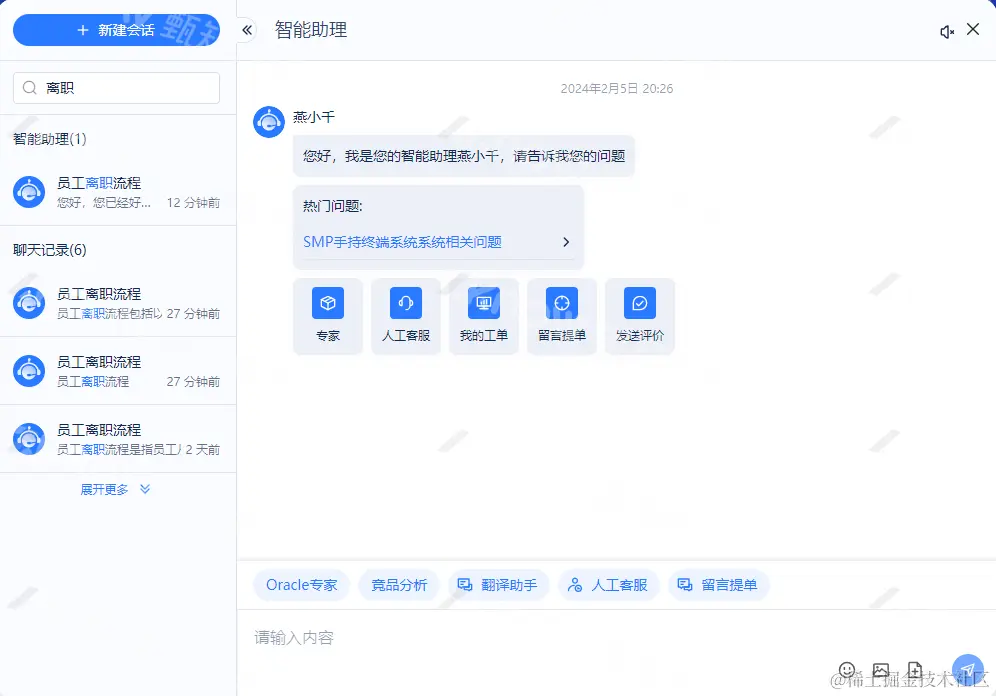Open the emoji picker
The width and height of the screenshot is (996, 696).
pos(847,670)
